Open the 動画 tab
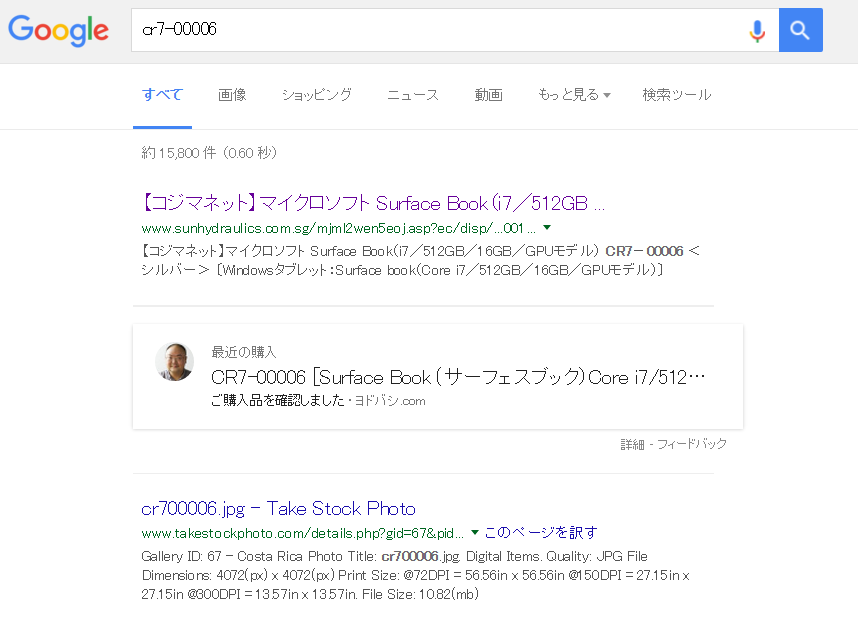858x621 pixels. (x=488, y=95)
